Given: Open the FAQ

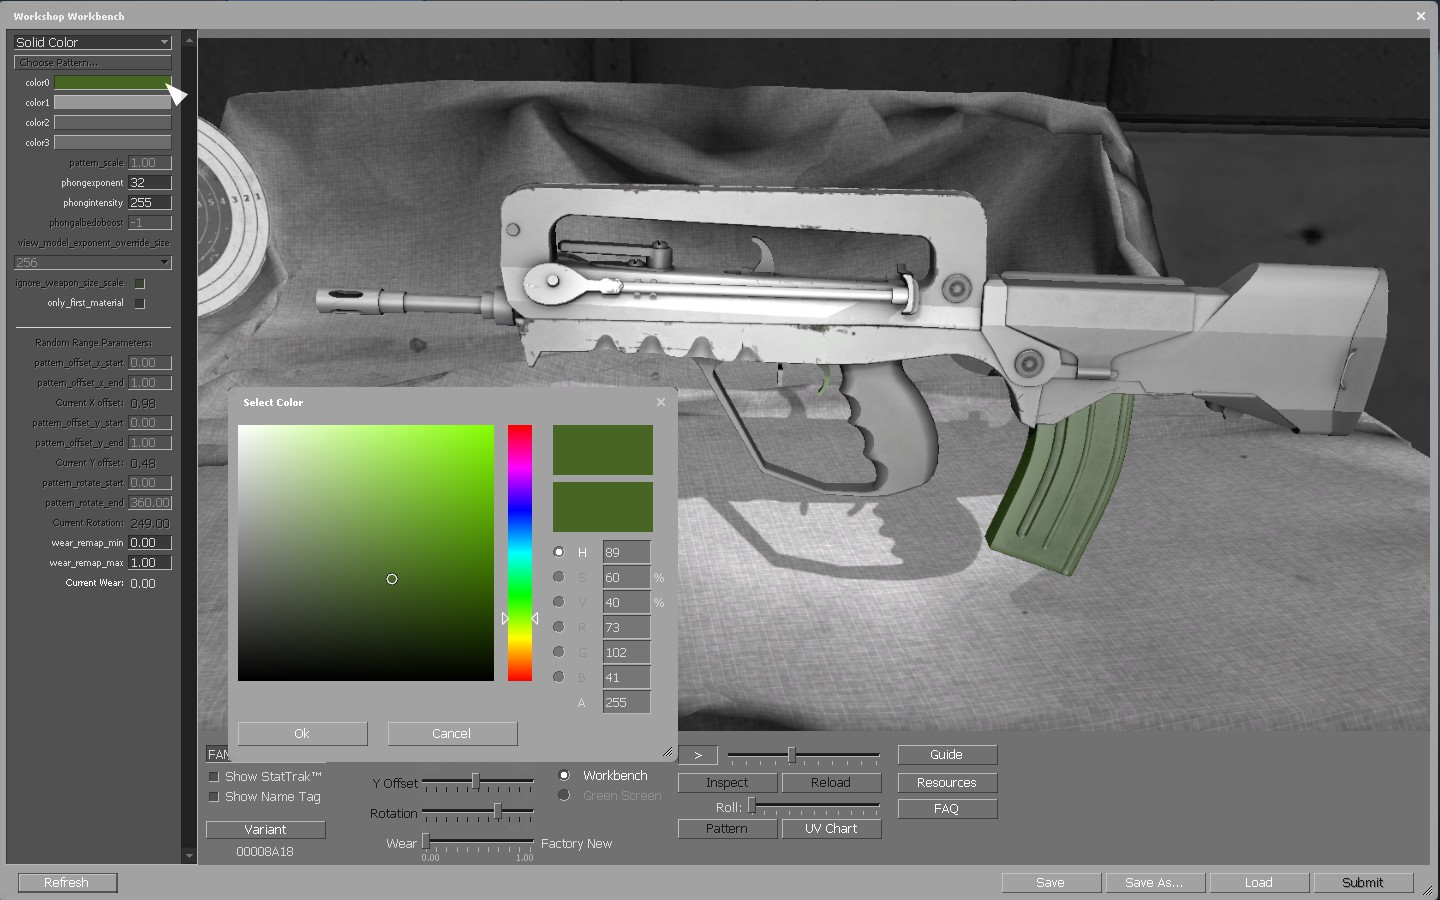Looking at the screenshot, I should coord(947,809).
